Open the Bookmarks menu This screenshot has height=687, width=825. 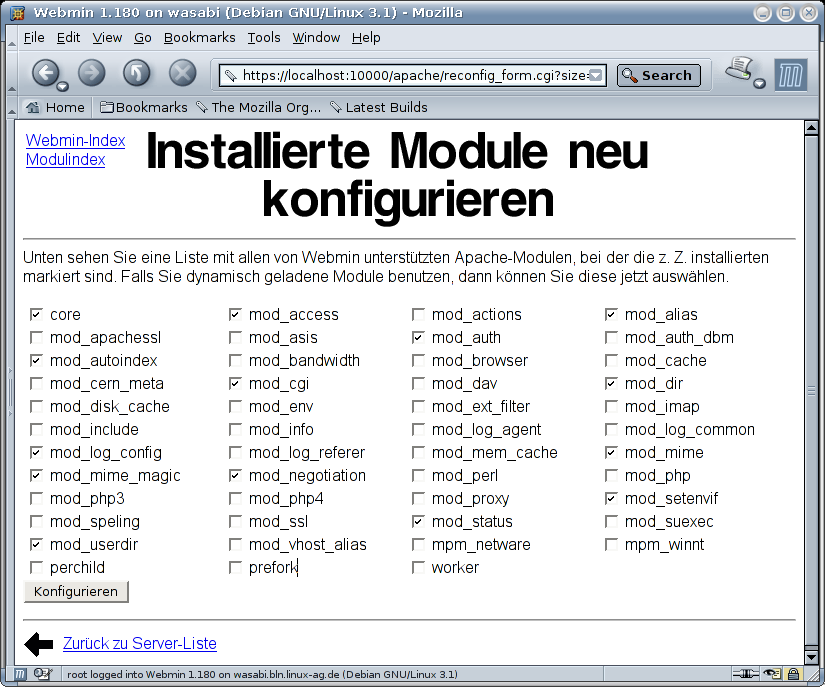[200, 38]
